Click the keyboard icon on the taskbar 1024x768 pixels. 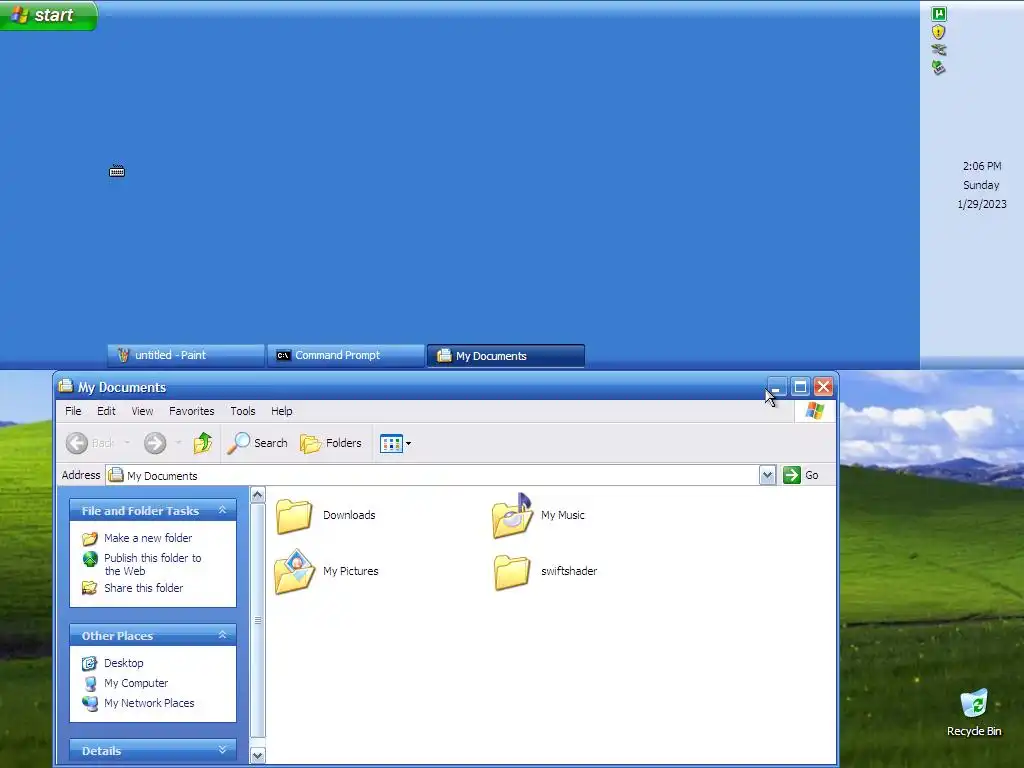click(x=117, y=171)
